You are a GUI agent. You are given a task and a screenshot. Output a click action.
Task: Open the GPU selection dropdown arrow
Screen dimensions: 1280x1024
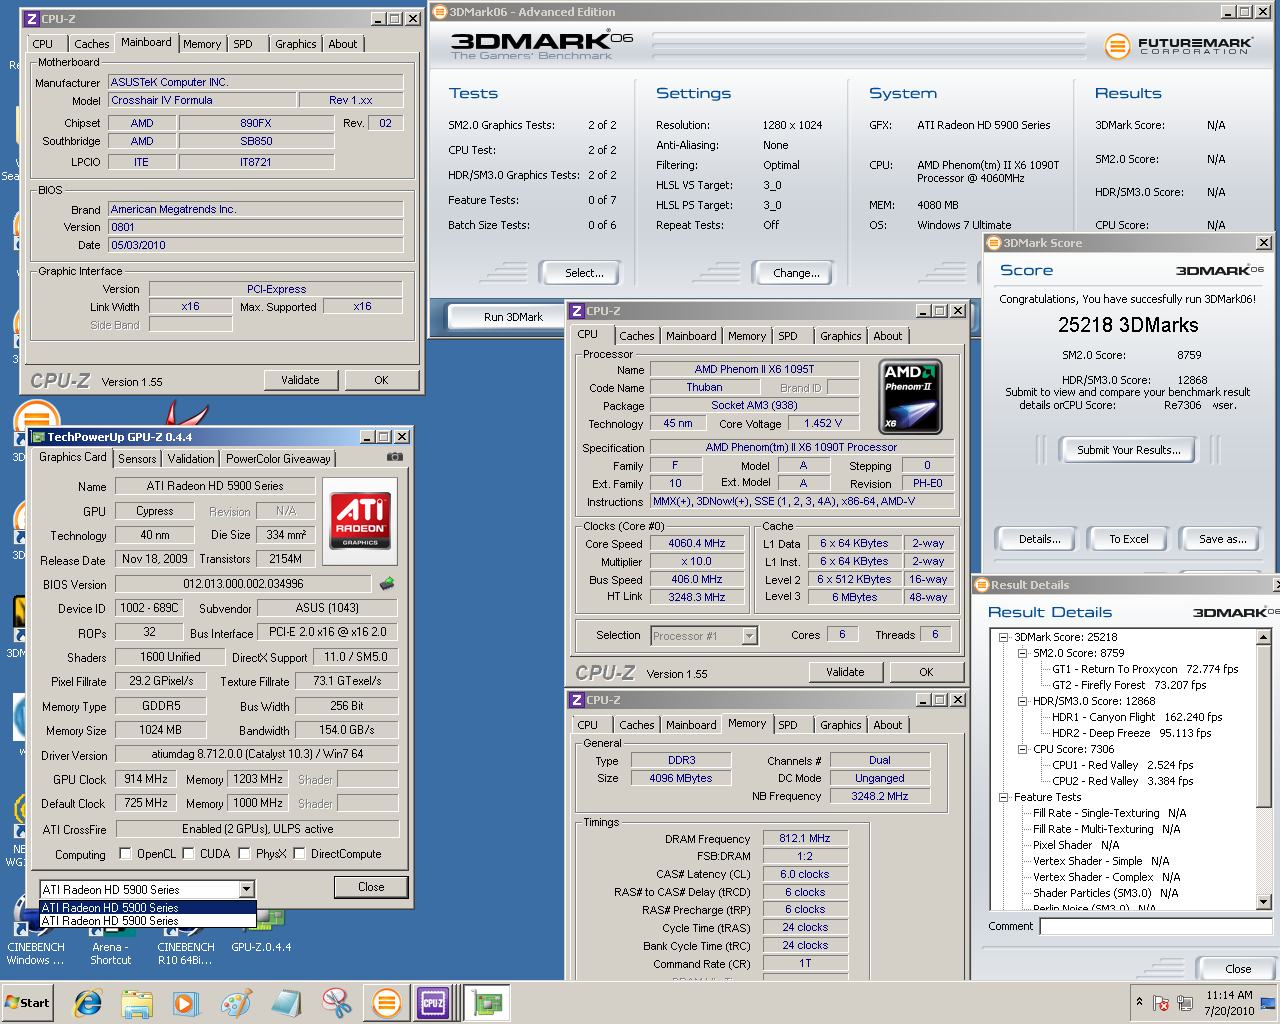click(x=246, y=889)
